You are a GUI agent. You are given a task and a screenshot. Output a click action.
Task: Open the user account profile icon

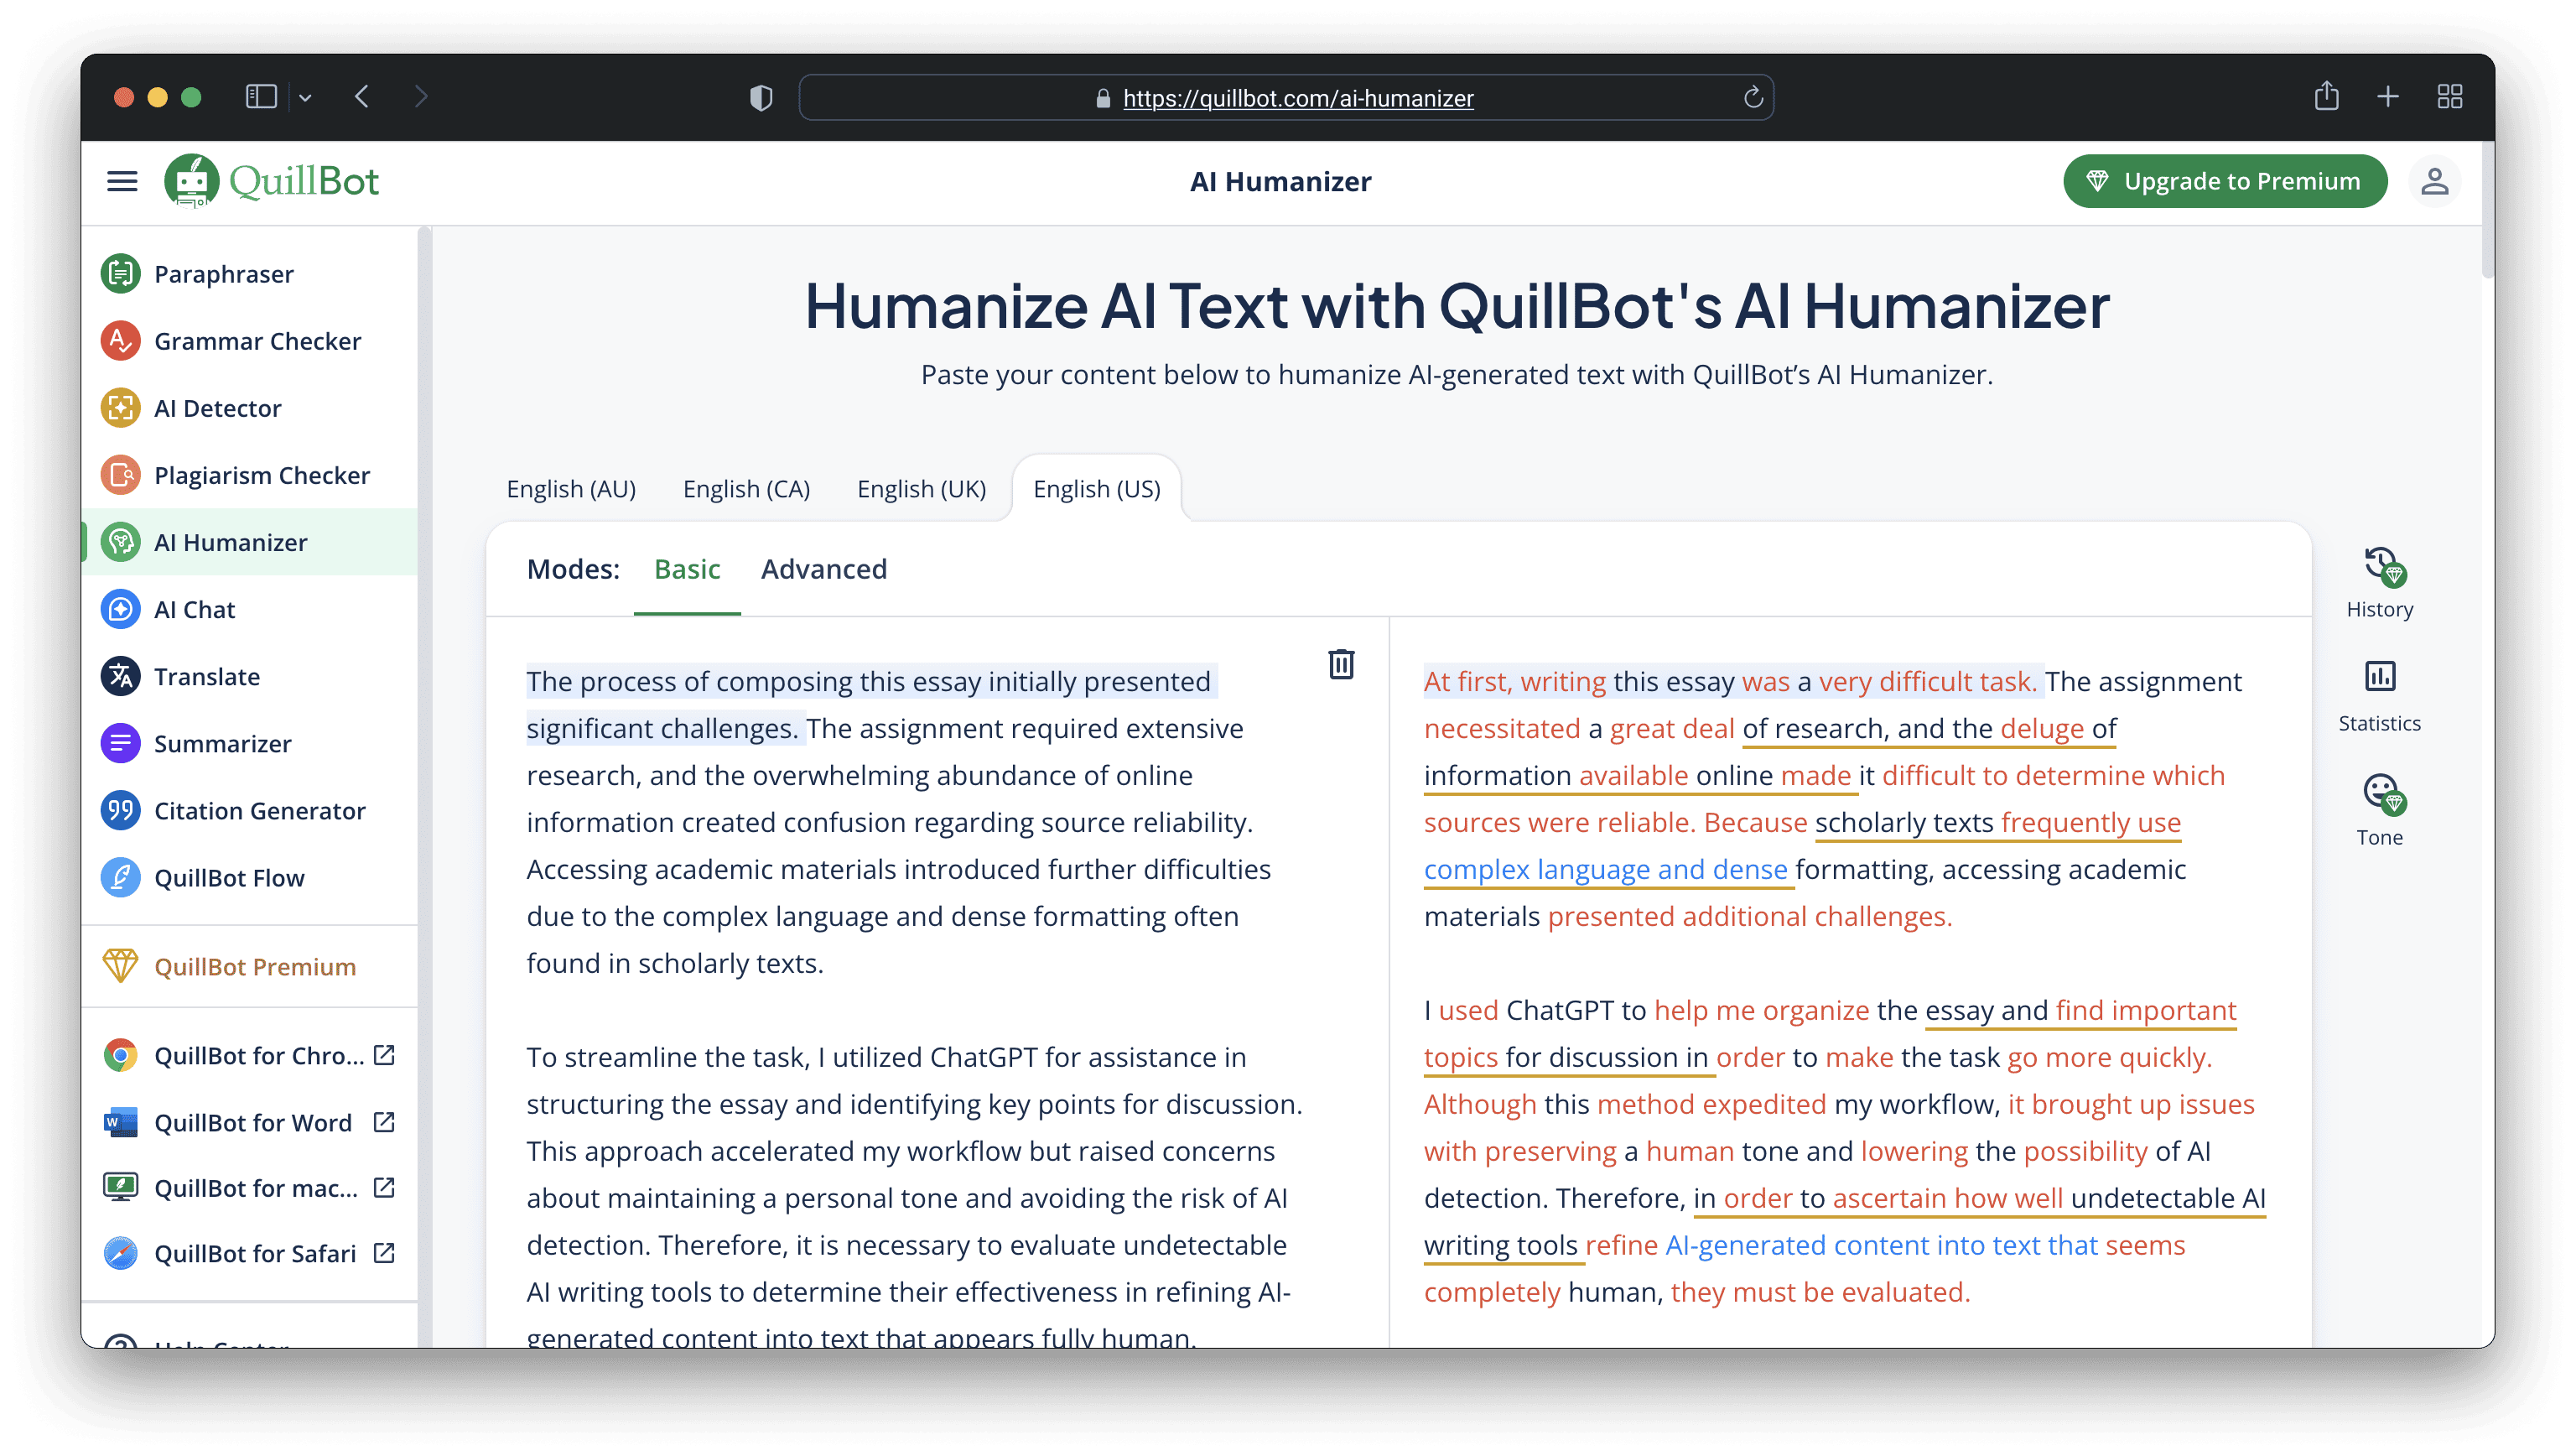click(2434, 181)
